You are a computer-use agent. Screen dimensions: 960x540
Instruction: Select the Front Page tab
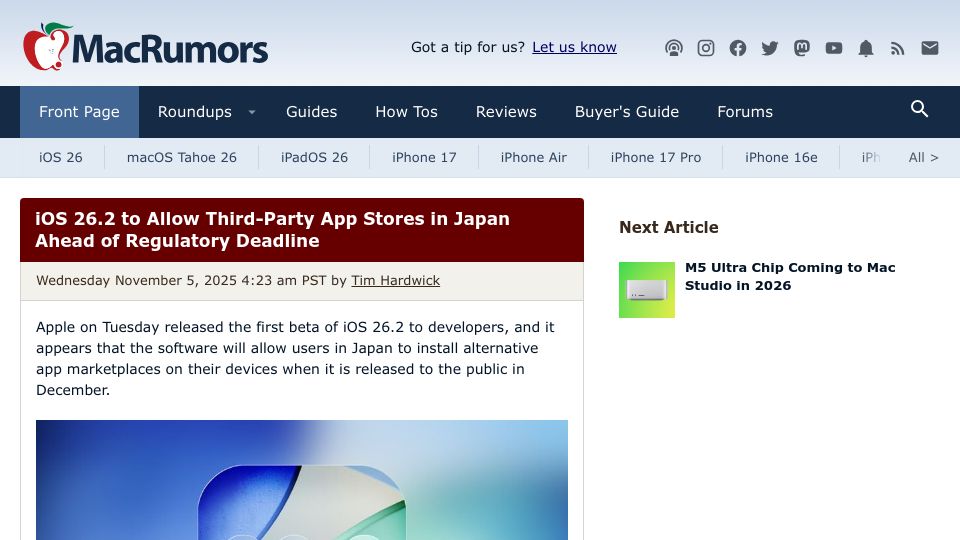[79, 111]
